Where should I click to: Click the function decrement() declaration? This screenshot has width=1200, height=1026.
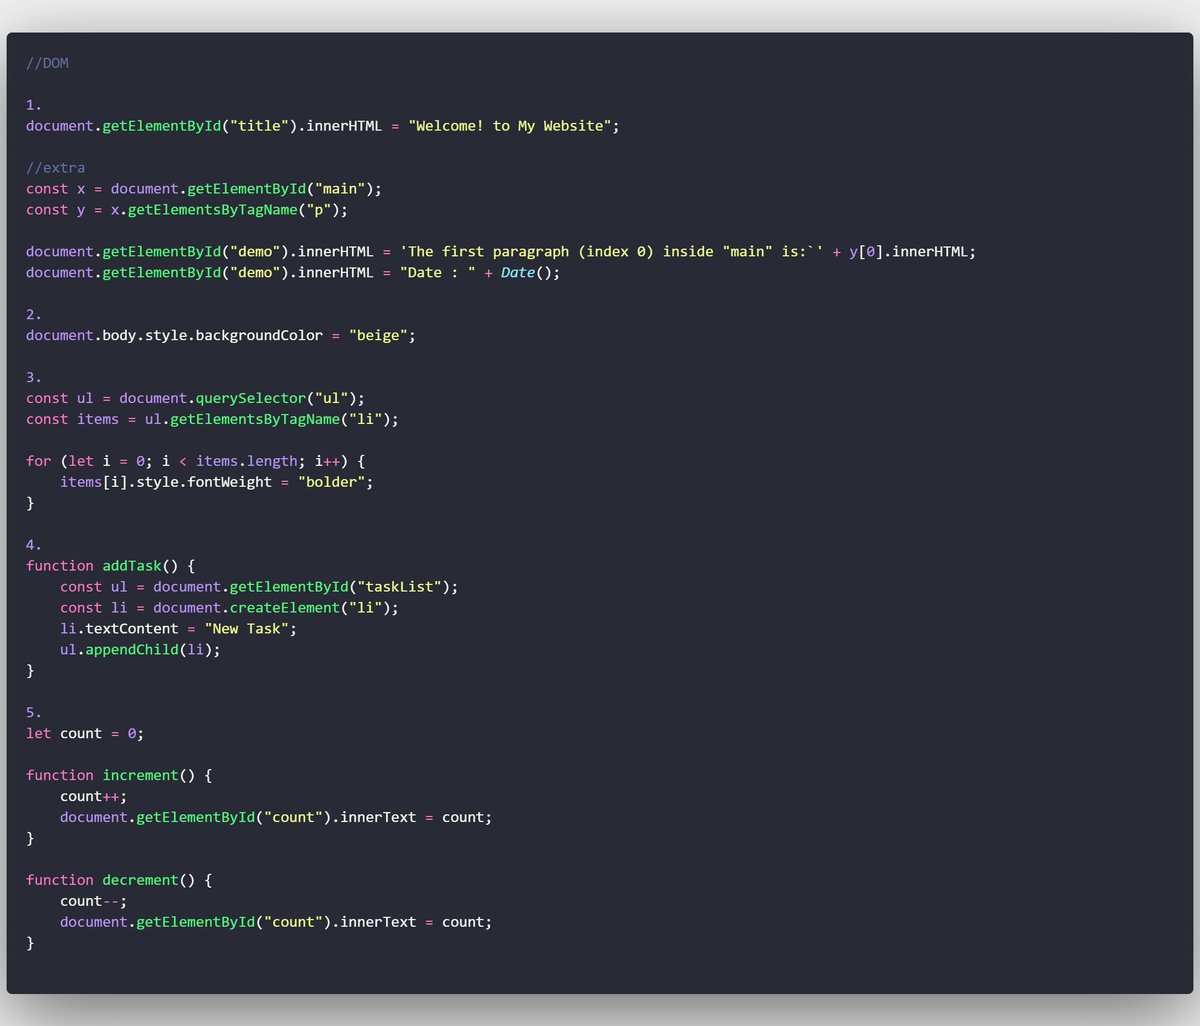[119, 881]
